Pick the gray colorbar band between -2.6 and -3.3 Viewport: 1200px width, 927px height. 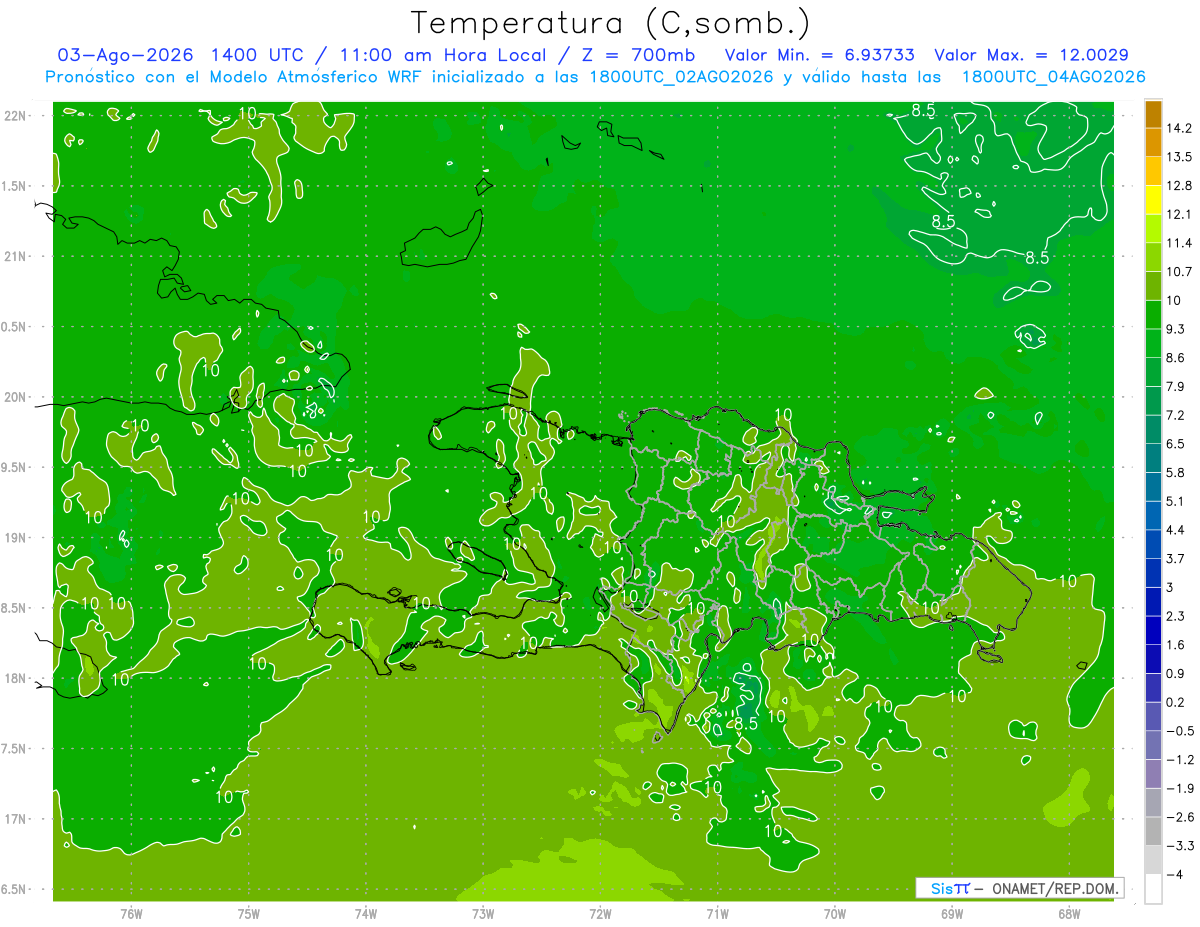1153,832
